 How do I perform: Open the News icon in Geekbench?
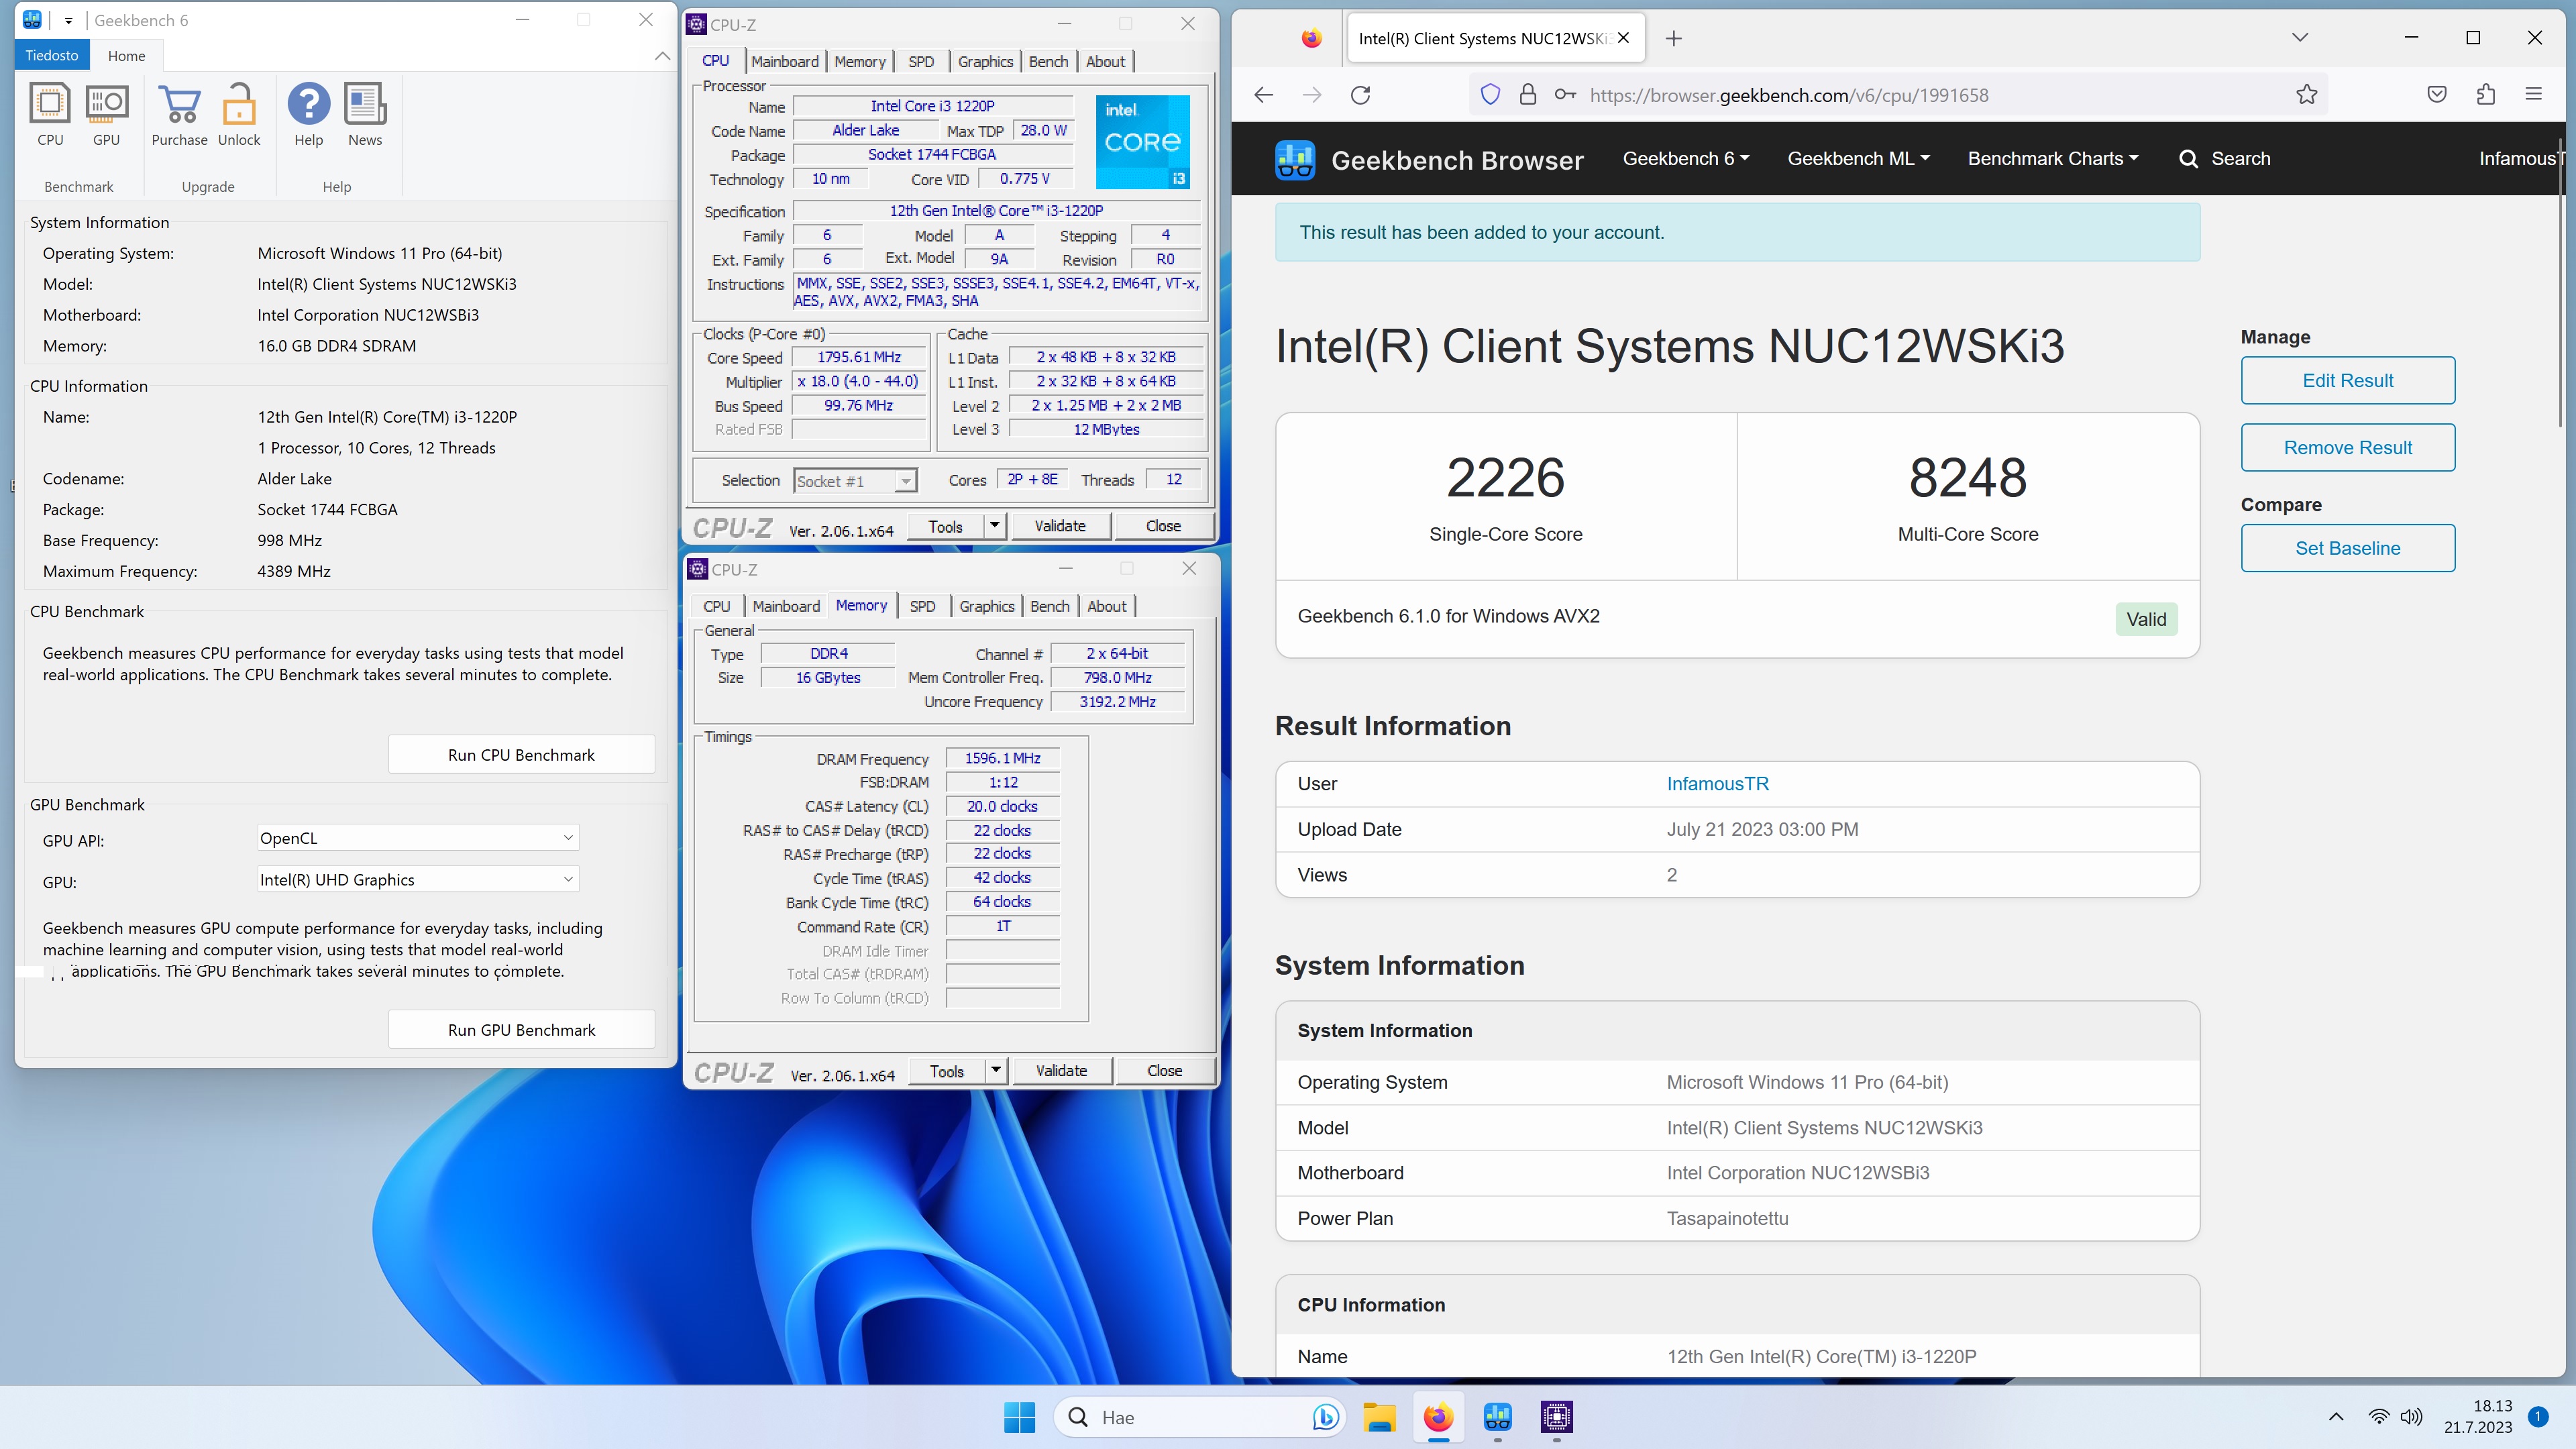point(365,114)
